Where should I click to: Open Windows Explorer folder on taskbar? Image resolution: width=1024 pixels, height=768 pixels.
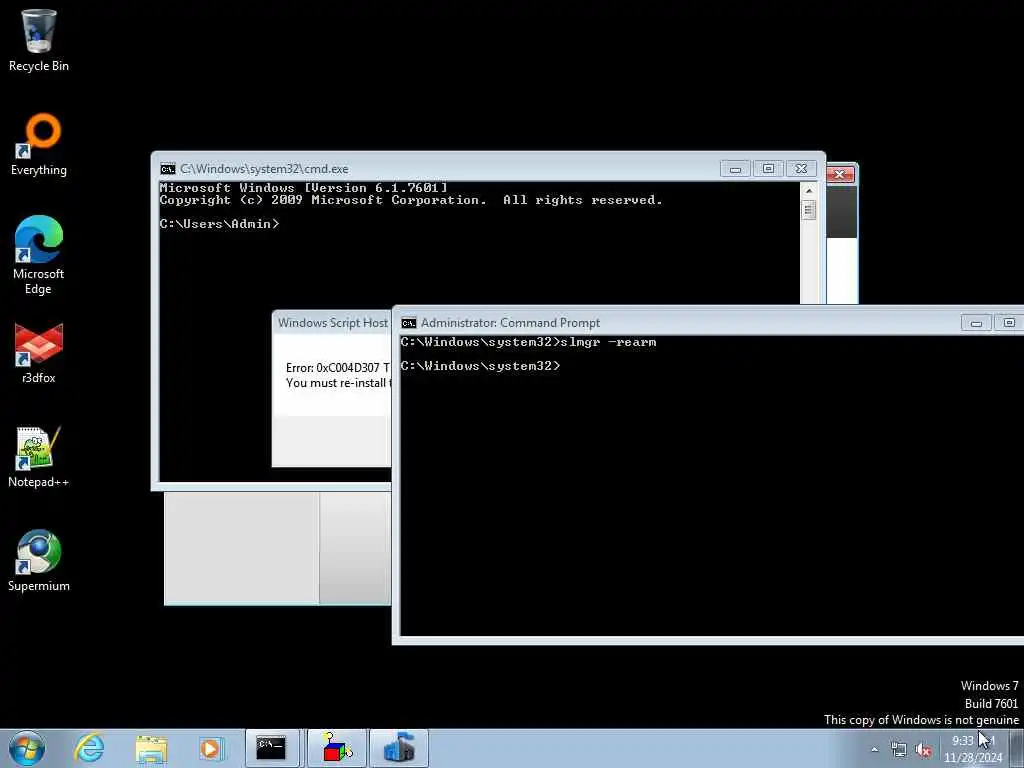151,748
